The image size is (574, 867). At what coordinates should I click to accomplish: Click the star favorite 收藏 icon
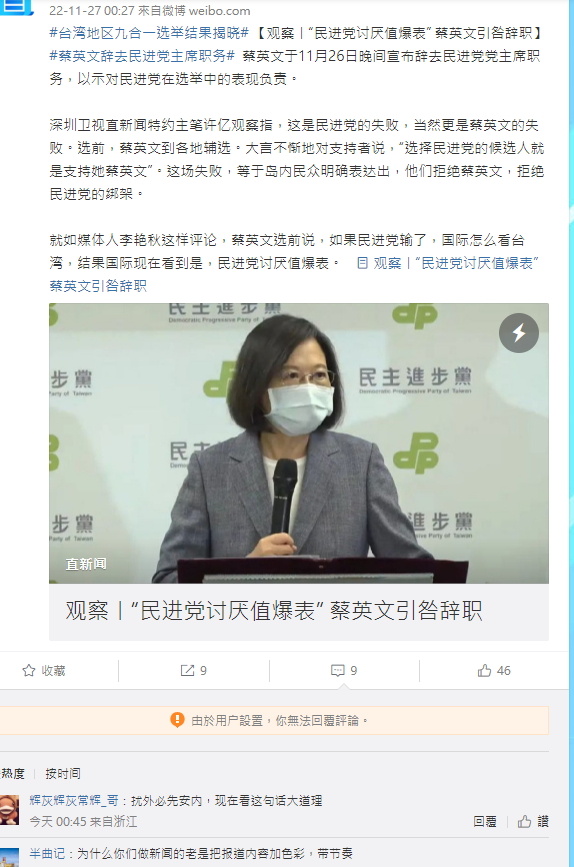point(29,671)
